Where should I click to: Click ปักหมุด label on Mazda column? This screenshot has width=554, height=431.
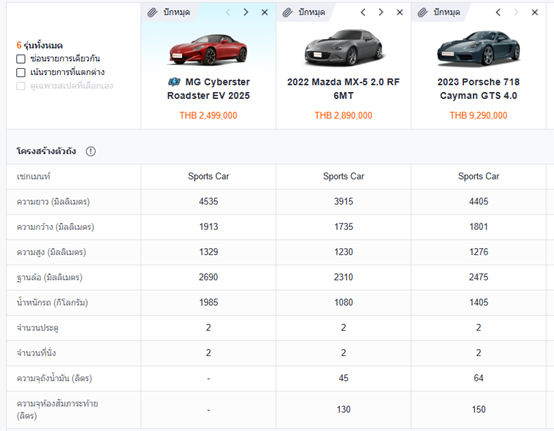(x=312, y=12)
